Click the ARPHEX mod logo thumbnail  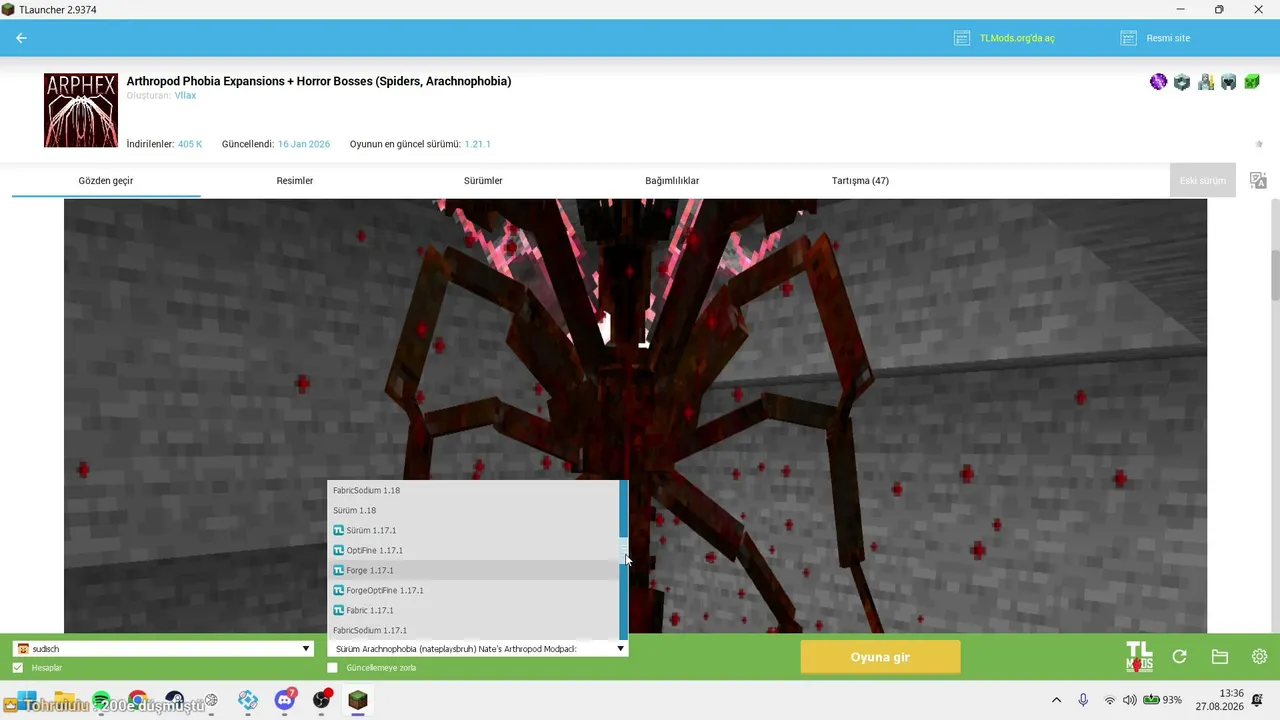[x=81, y=110]
